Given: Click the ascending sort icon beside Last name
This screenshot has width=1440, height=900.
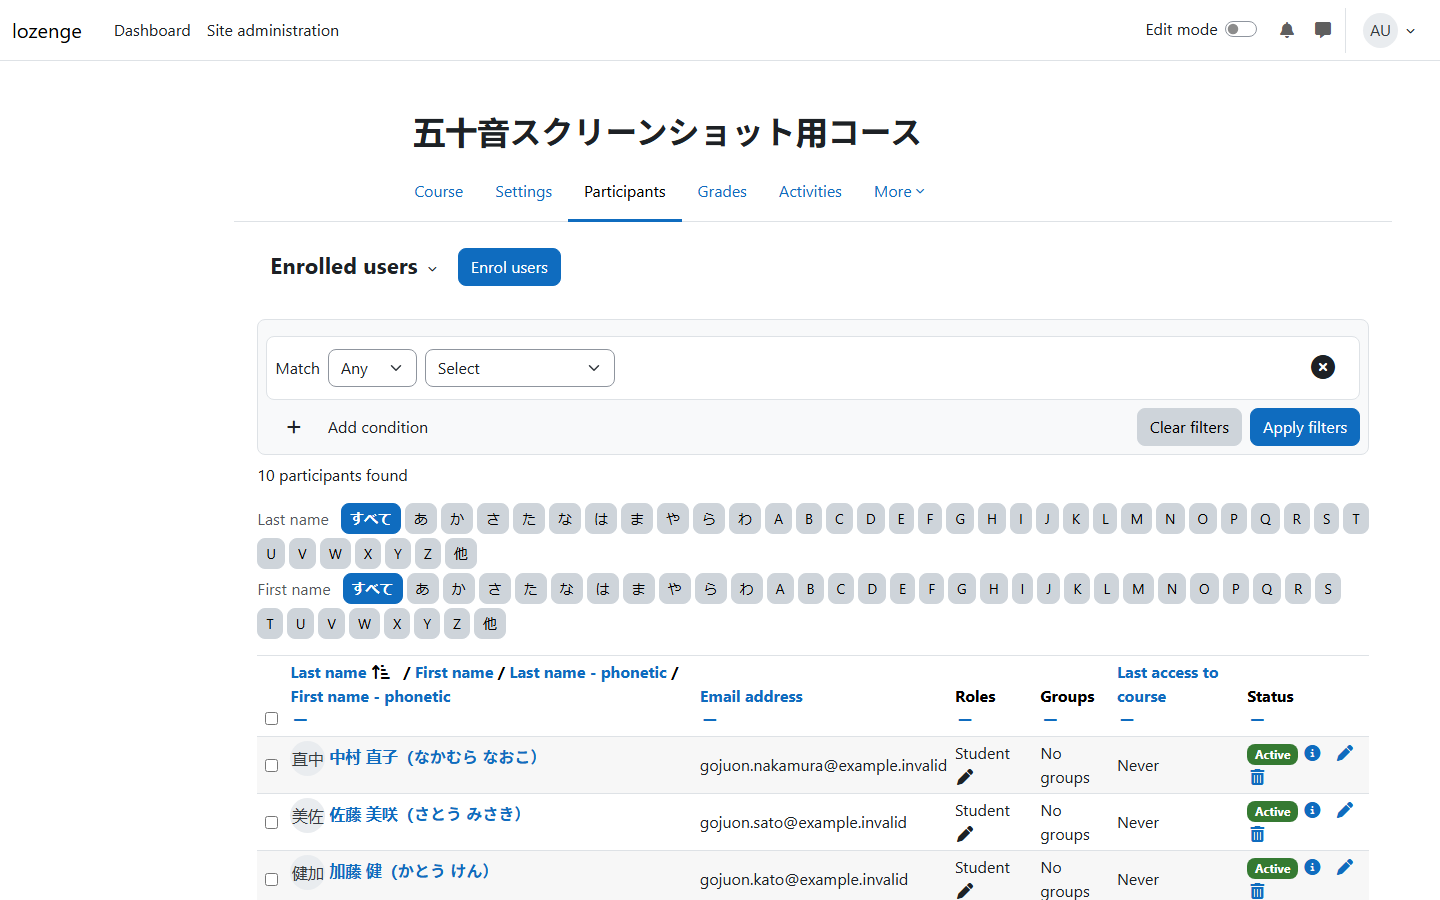Looking at the screenshot, I should tap(381, 672).
